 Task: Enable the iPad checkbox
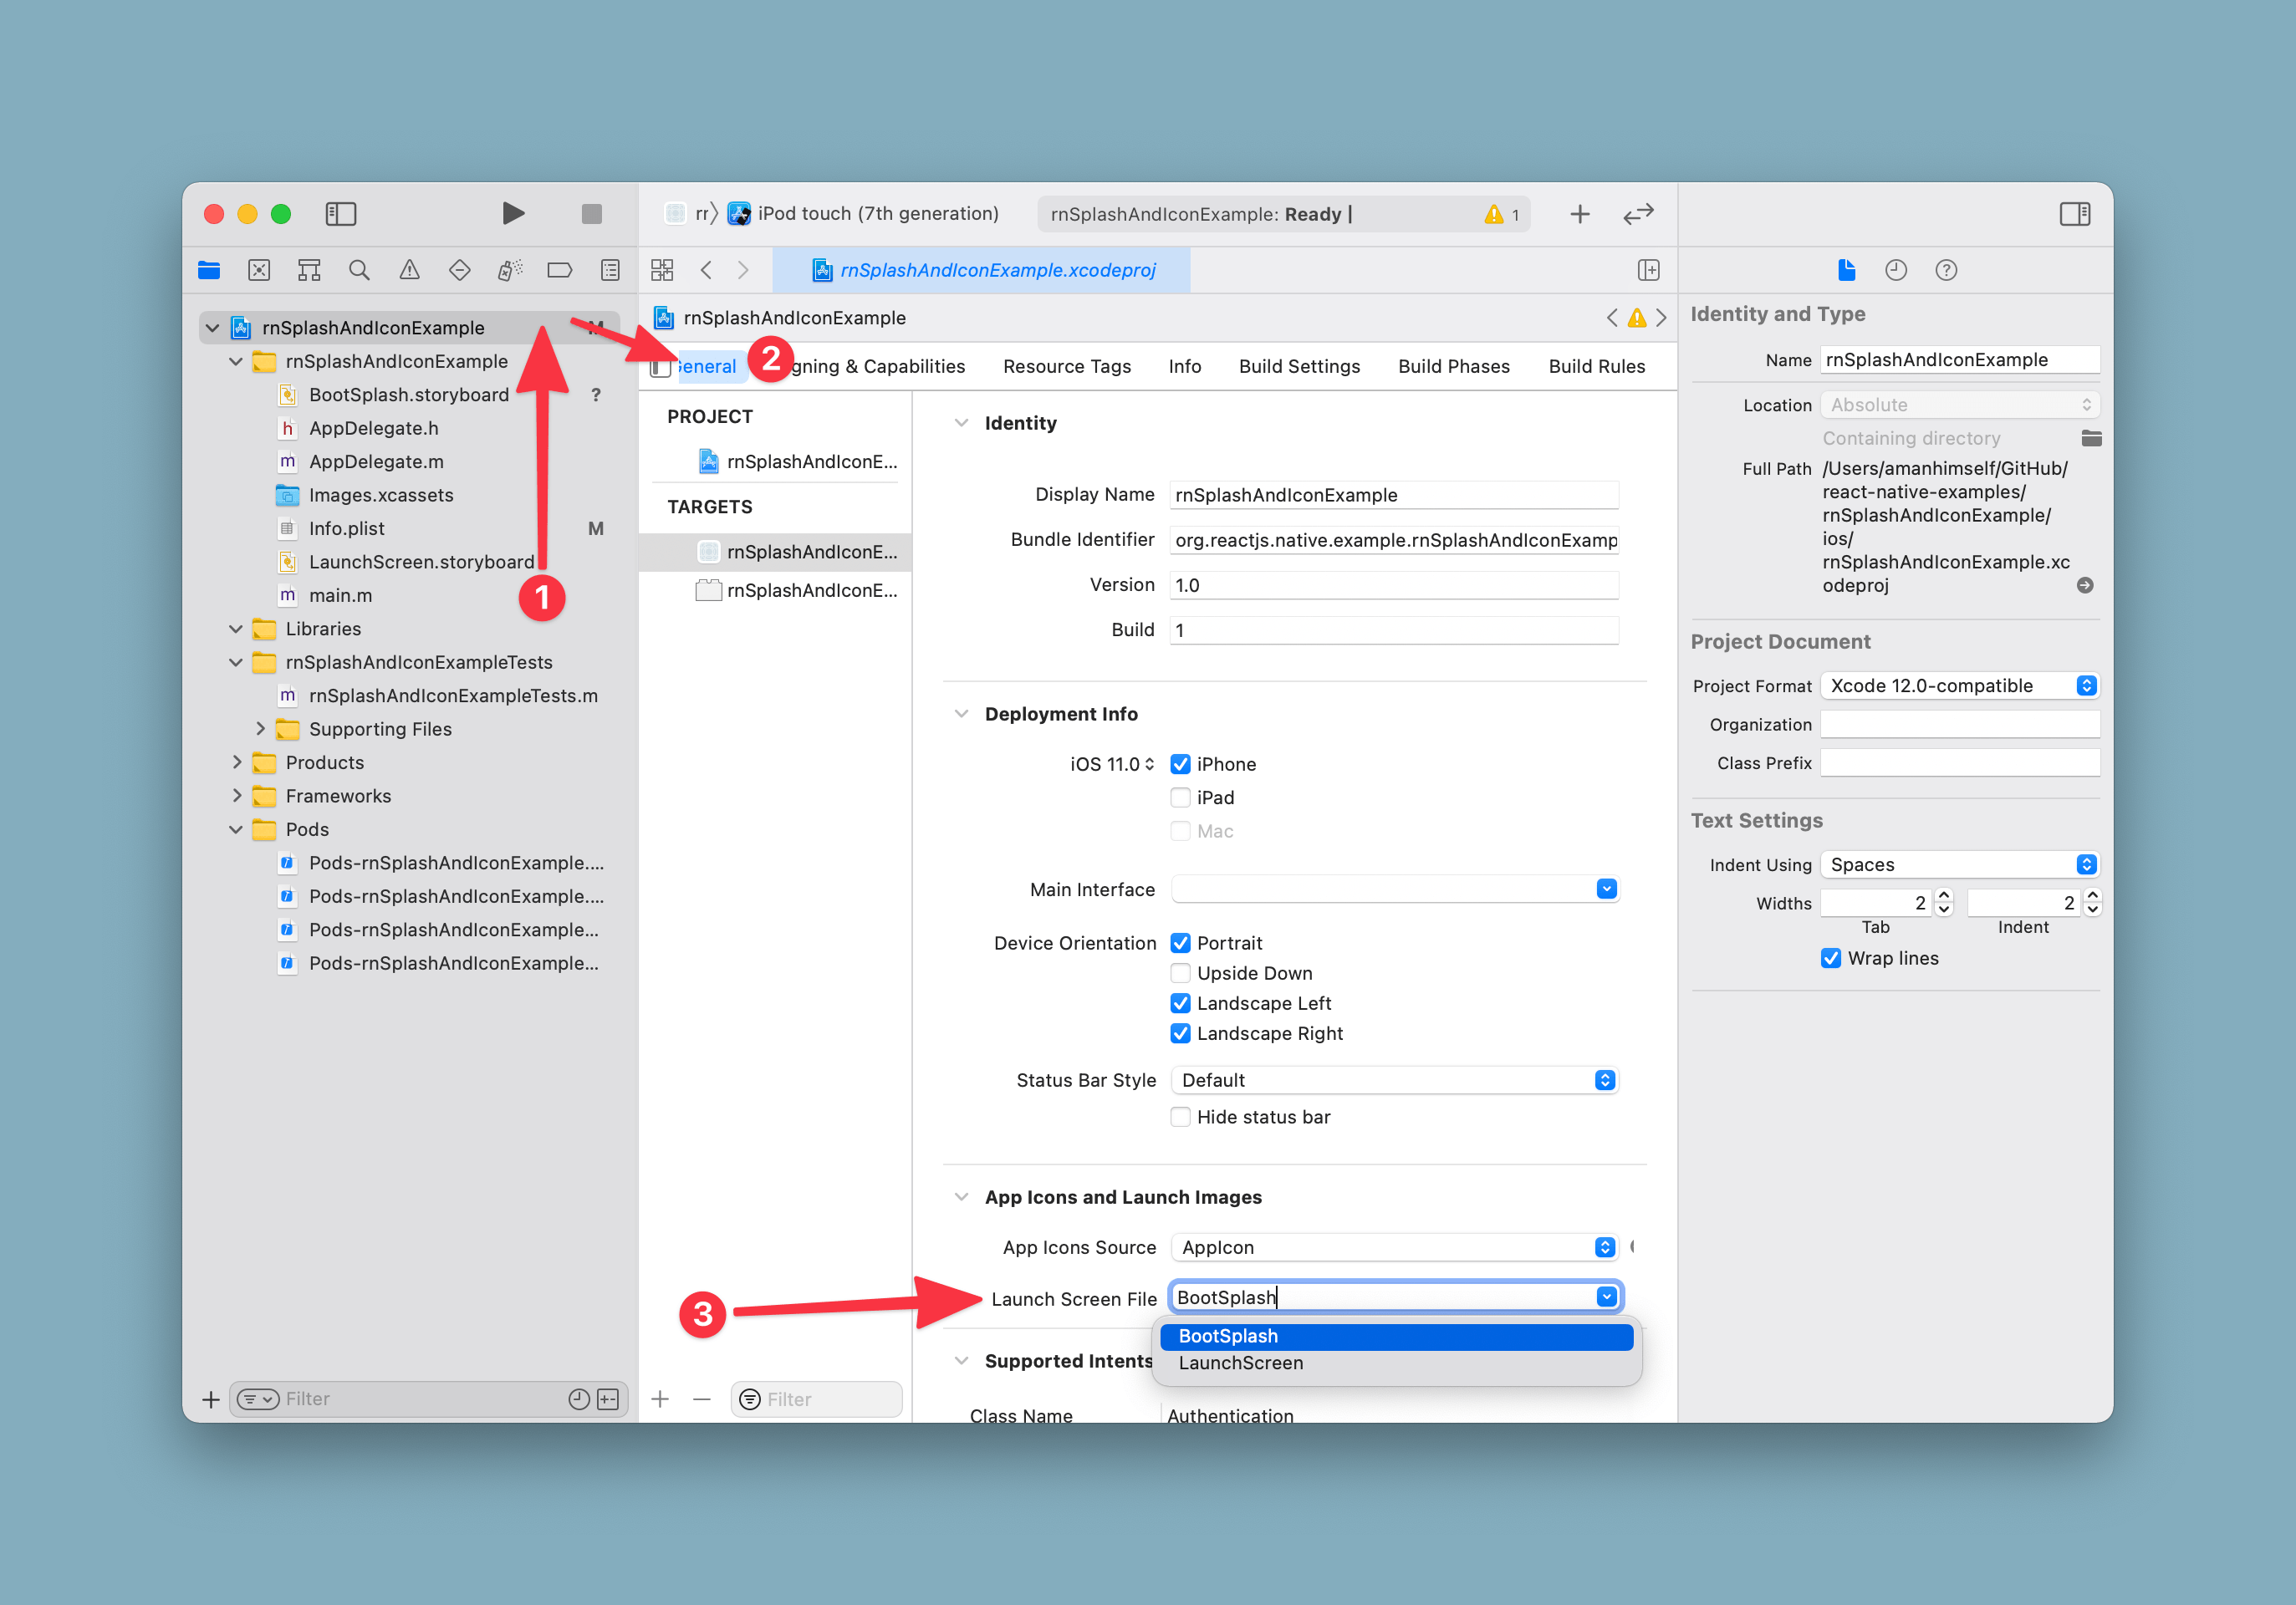point(1180,797)
